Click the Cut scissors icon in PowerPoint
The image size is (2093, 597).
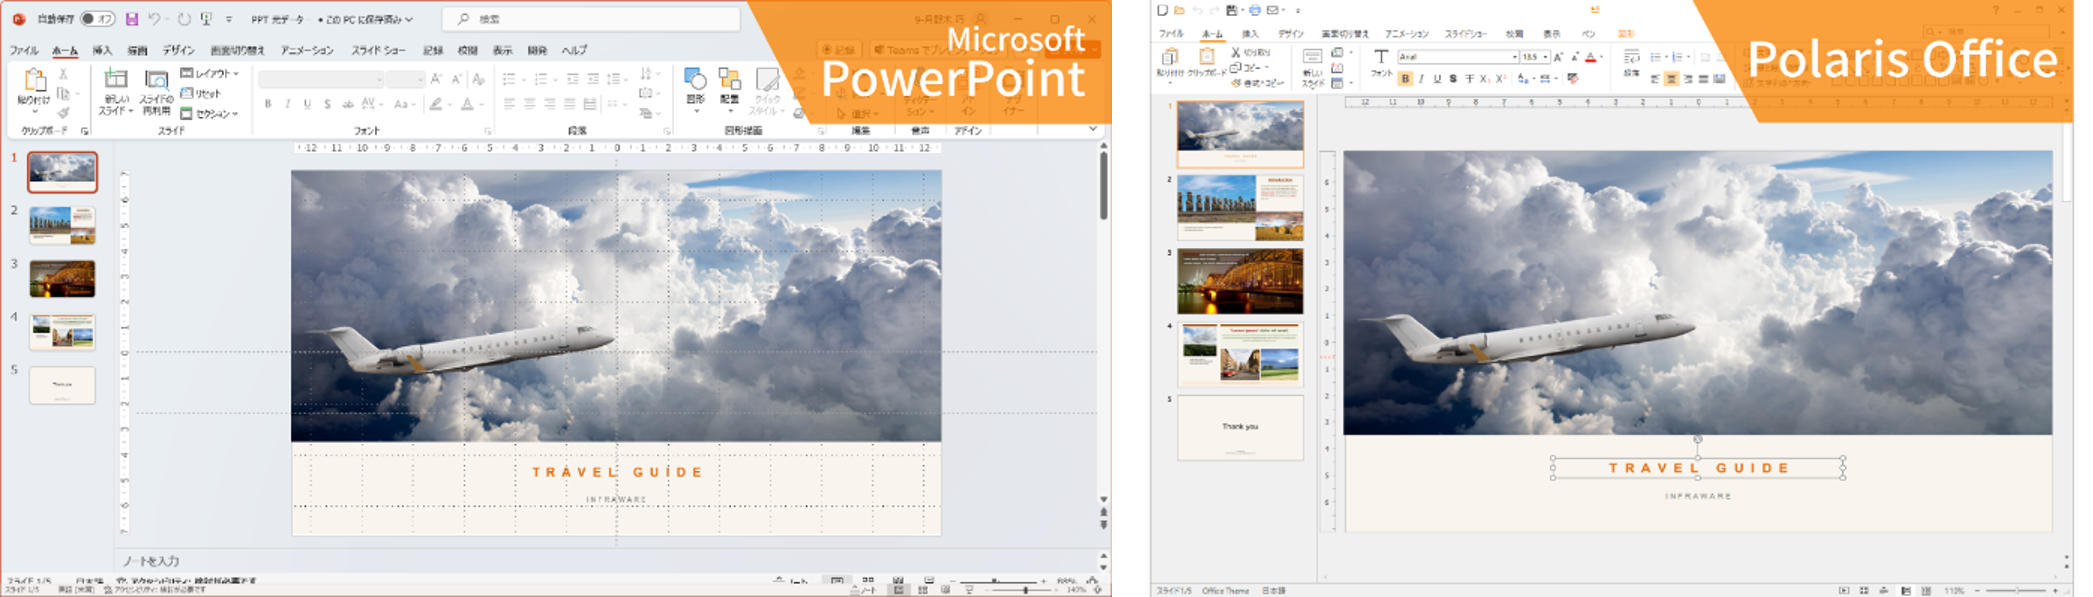(x=64, y=74)
